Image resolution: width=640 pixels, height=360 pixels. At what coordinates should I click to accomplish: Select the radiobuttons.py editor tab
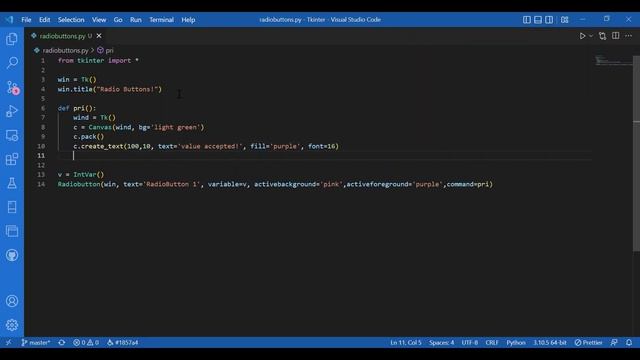point(62,36)
